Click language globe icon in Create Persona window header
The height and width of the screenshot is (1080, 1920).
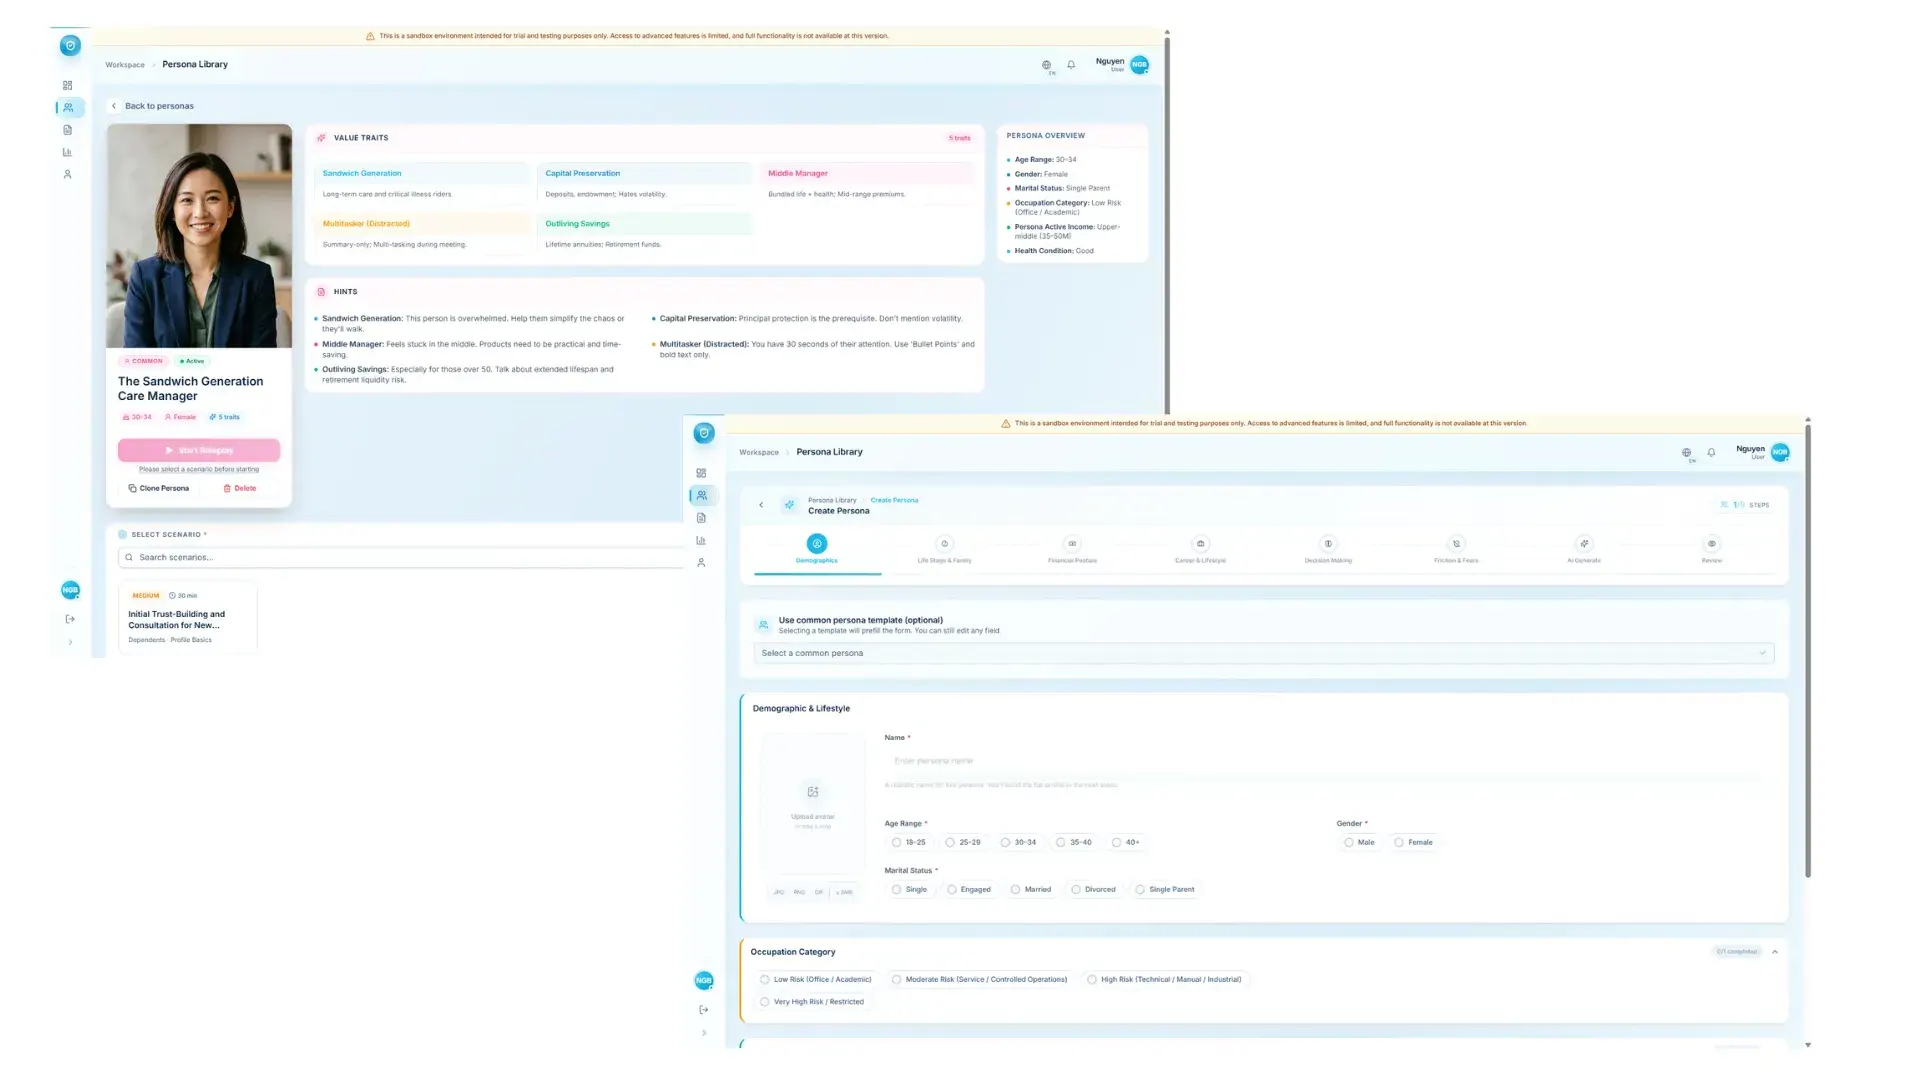[1687, 453]
